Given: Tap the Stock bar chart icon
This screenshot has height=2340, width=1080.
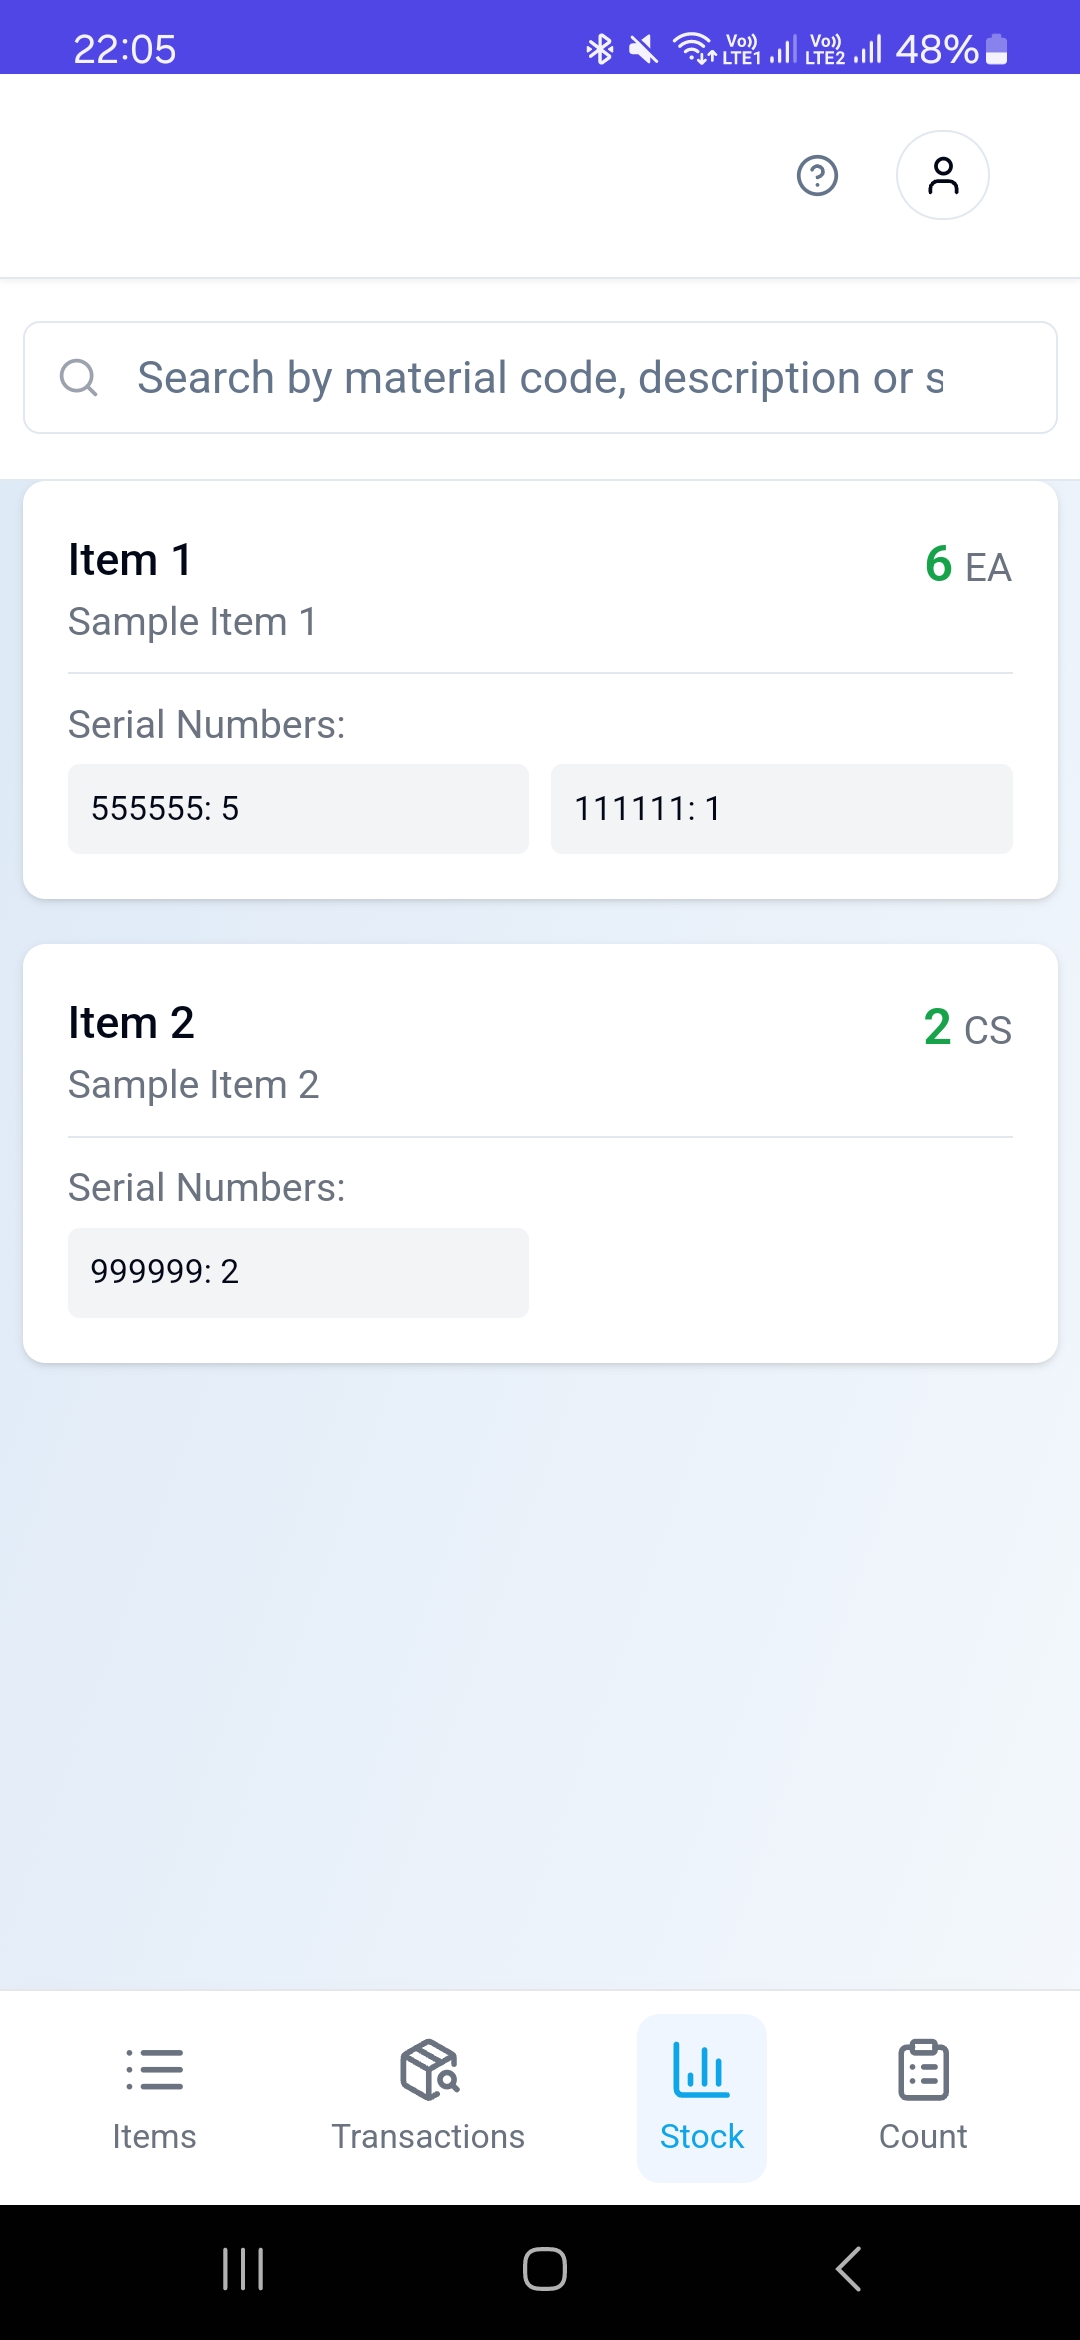Looking at the screenshot, I should point(701,2069).
